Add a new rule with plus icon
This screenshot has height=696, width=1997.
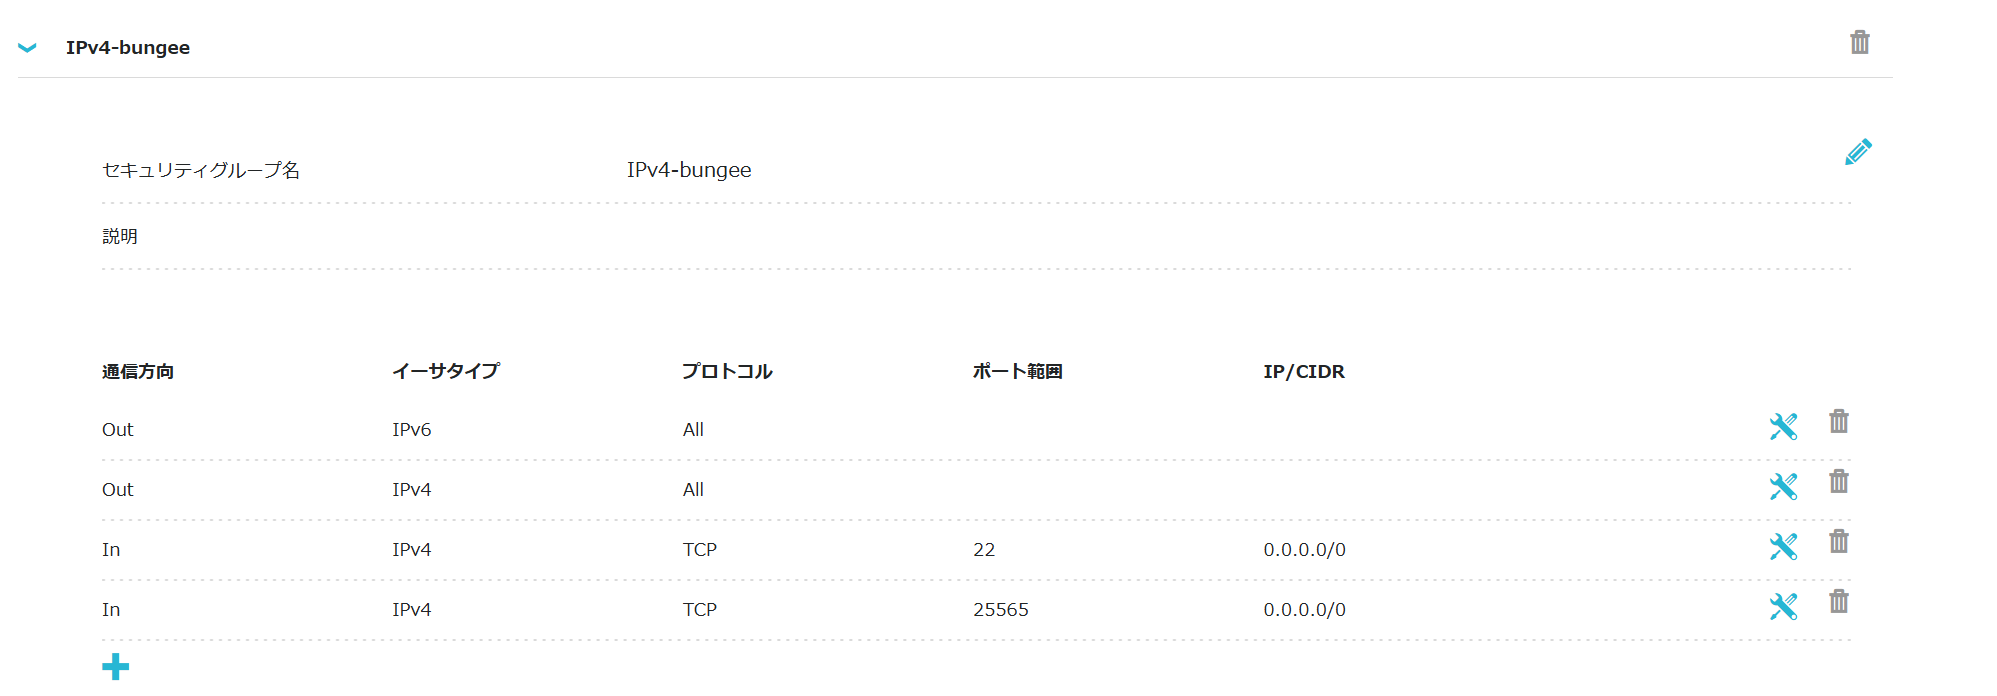coord(116,666)
